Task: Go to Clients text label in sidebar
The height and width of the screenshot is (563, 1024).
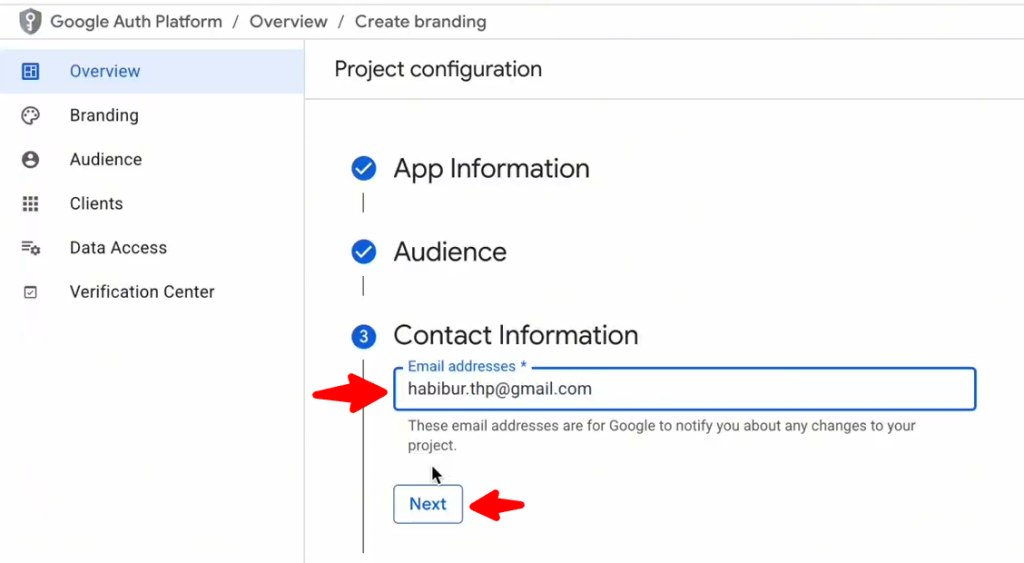Action: click(x=96, y=204)
